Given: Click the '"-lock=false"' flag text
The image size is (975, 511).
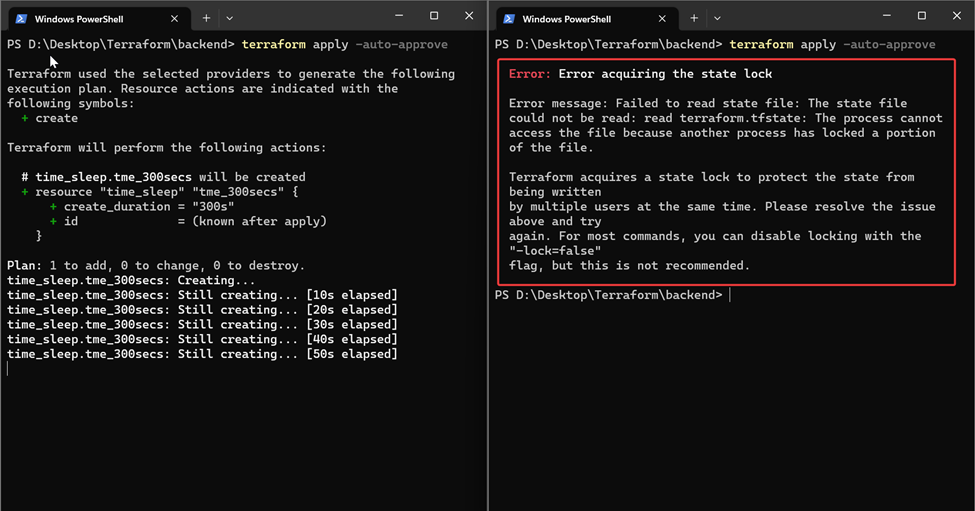Looking at the screenshot, I should click(x=555, y=251).
